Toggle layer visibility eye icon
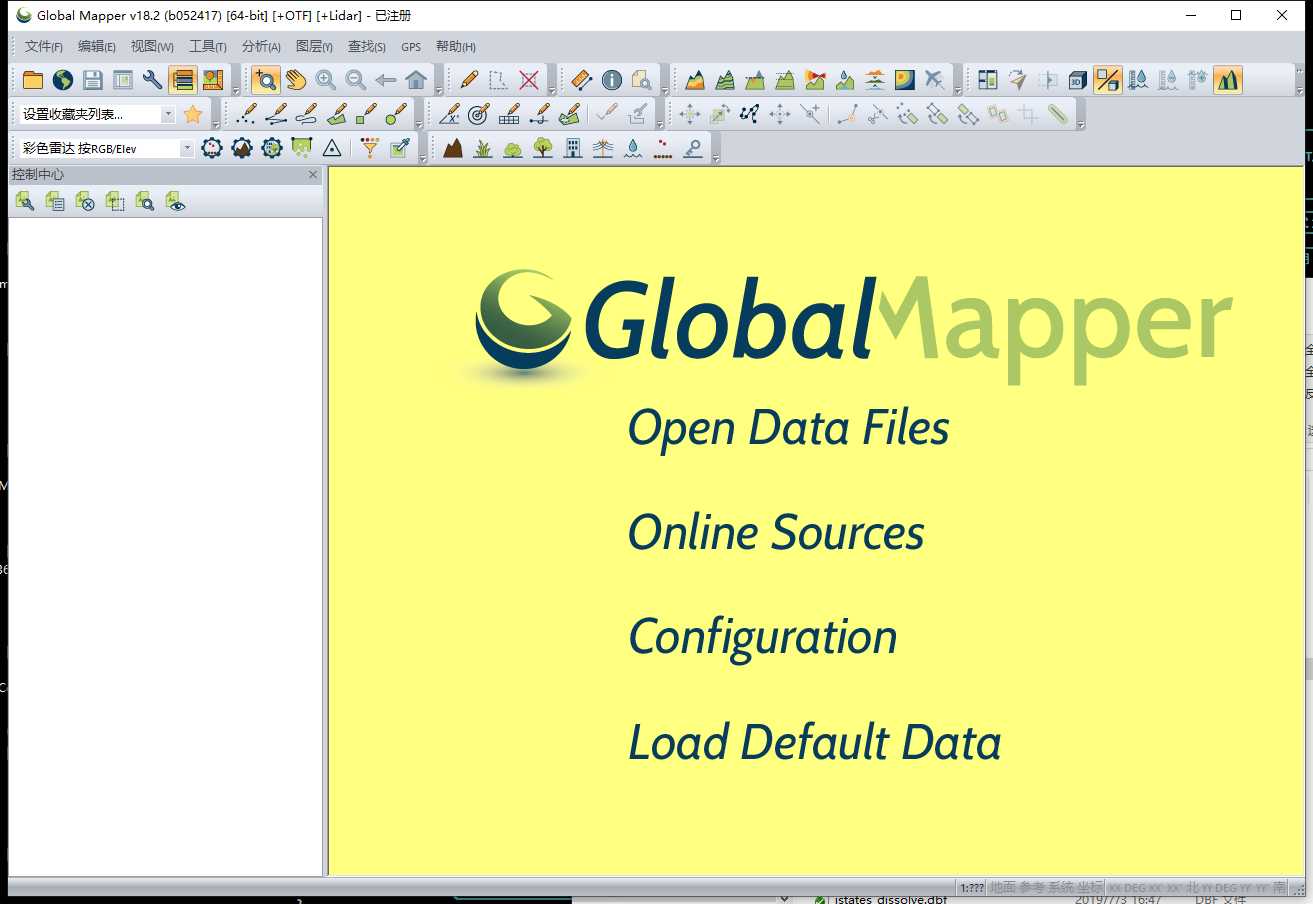 [175, 202]
